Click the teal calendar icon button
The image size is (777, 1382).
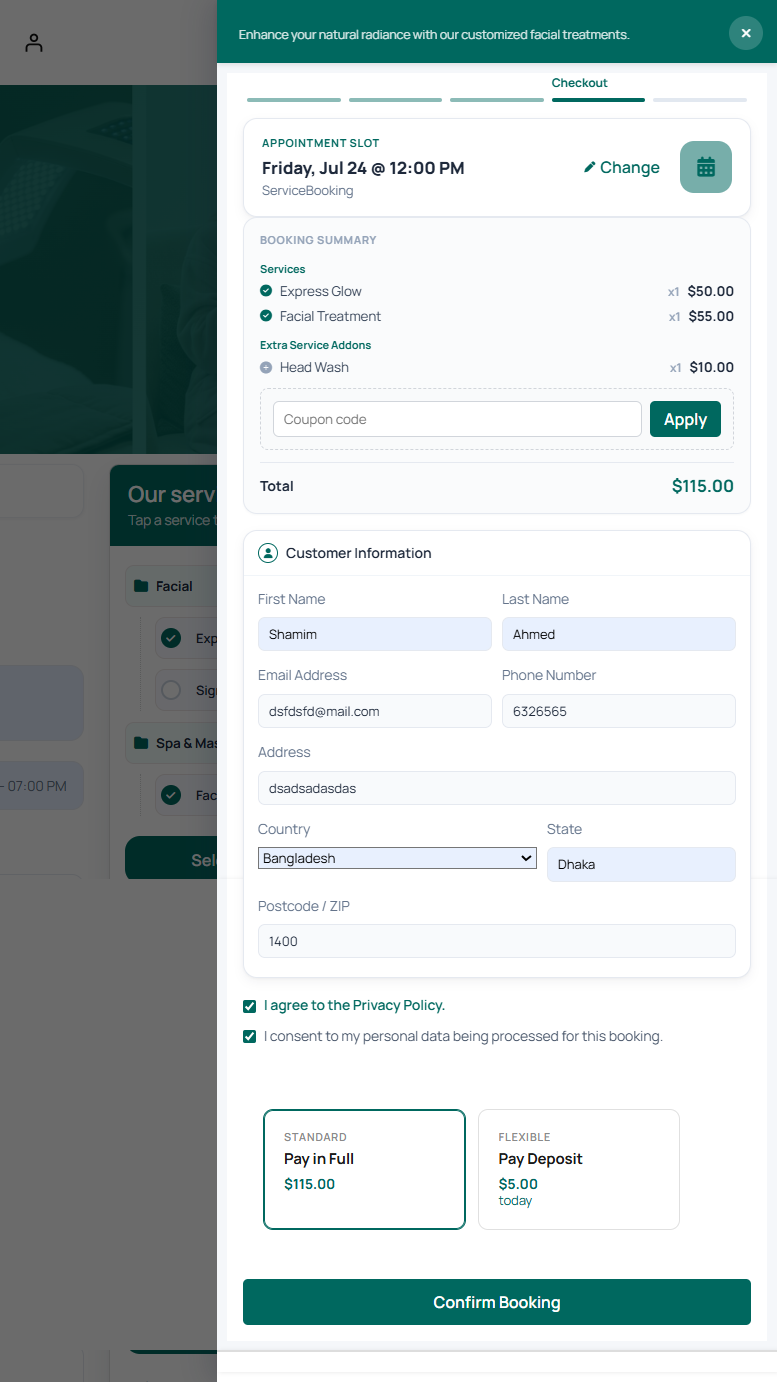pyautogui.click(x=706, y=167)
